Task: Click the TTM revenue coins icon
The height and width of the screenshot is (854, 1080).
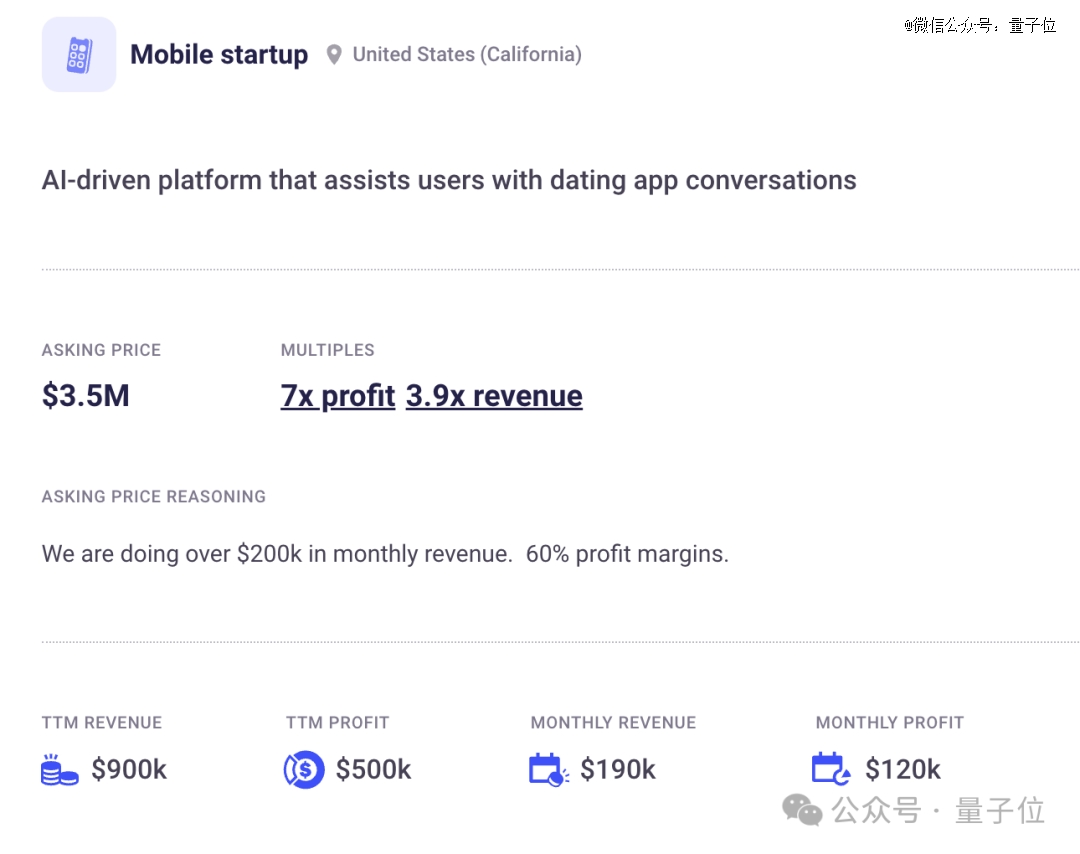Action: click(x=59, y=769)
